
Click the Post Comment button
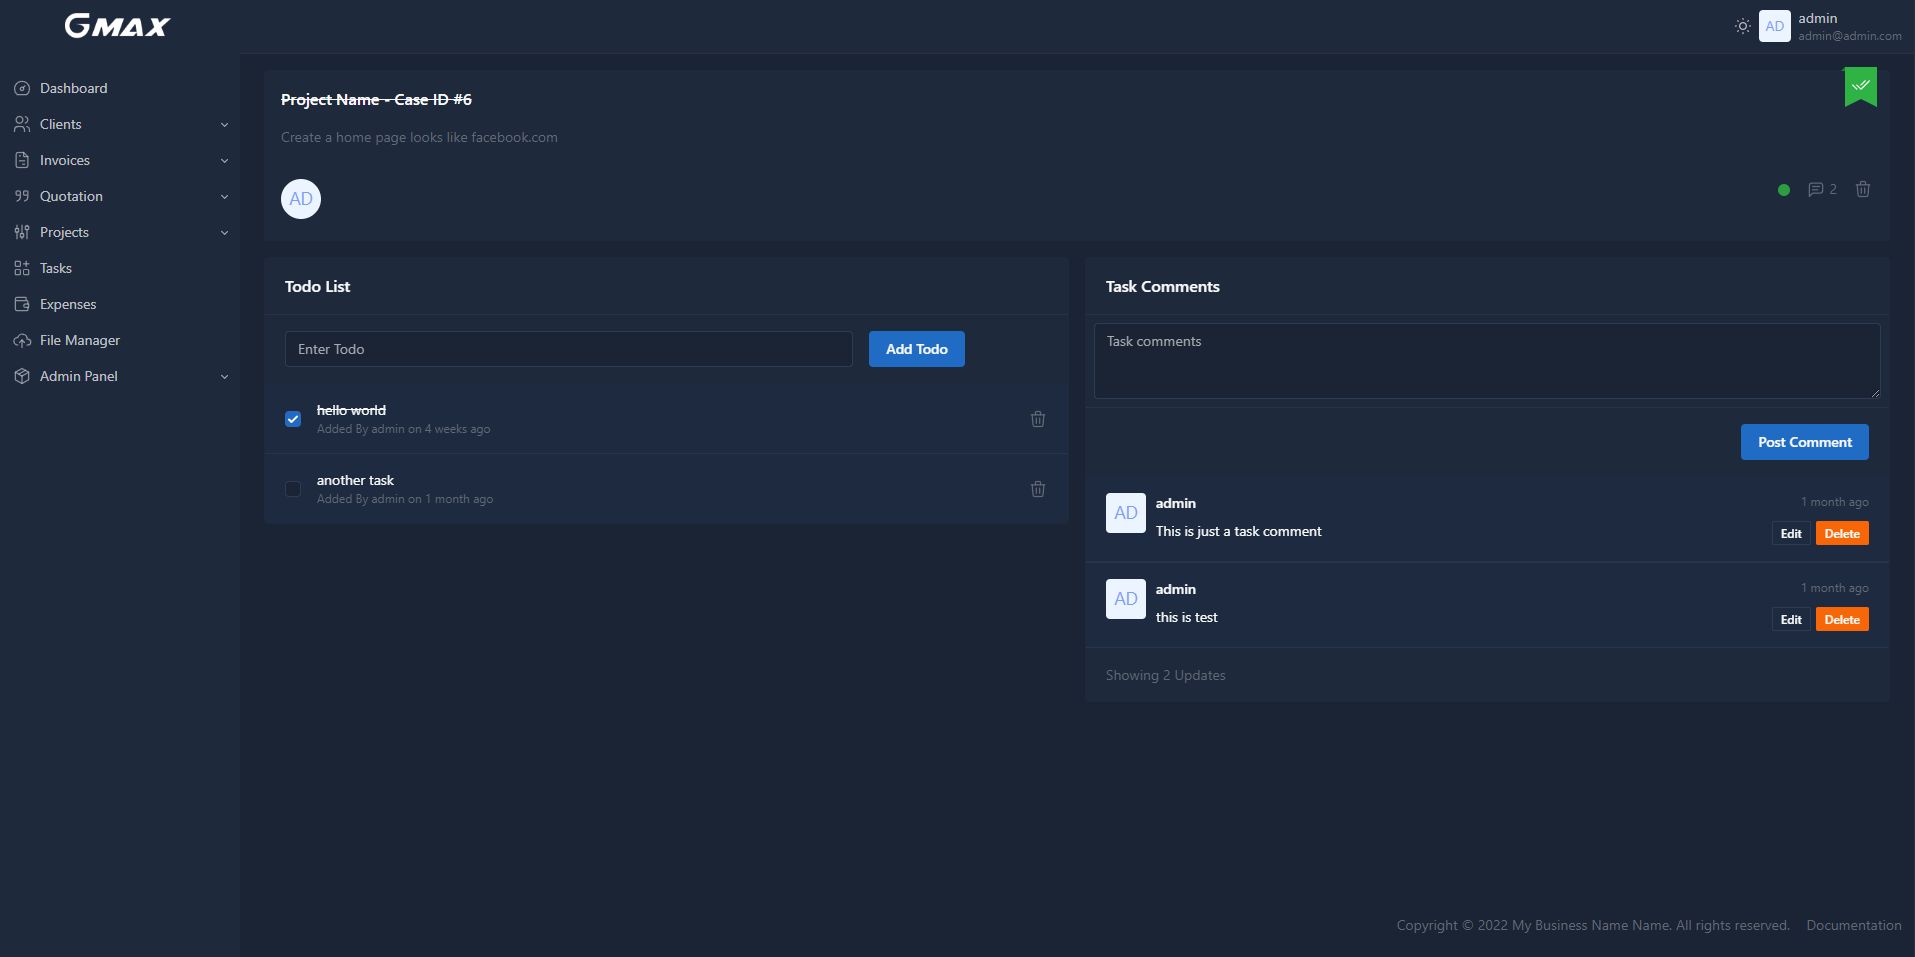point(1805,442)
